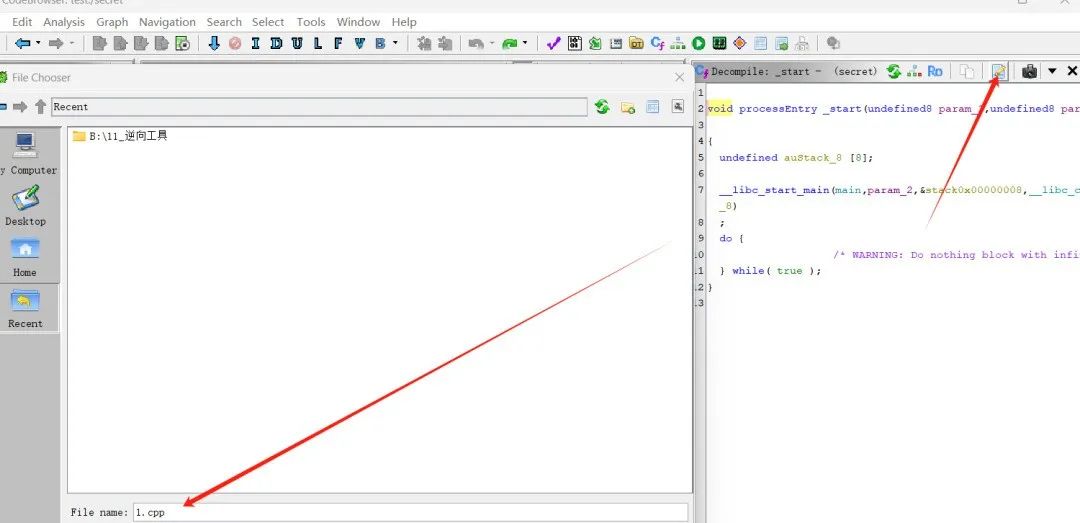The width and height of the screenshot is (1080, 523).
Task: Click the 'L' next label navigation icon
Action: (x=318, y=43)
